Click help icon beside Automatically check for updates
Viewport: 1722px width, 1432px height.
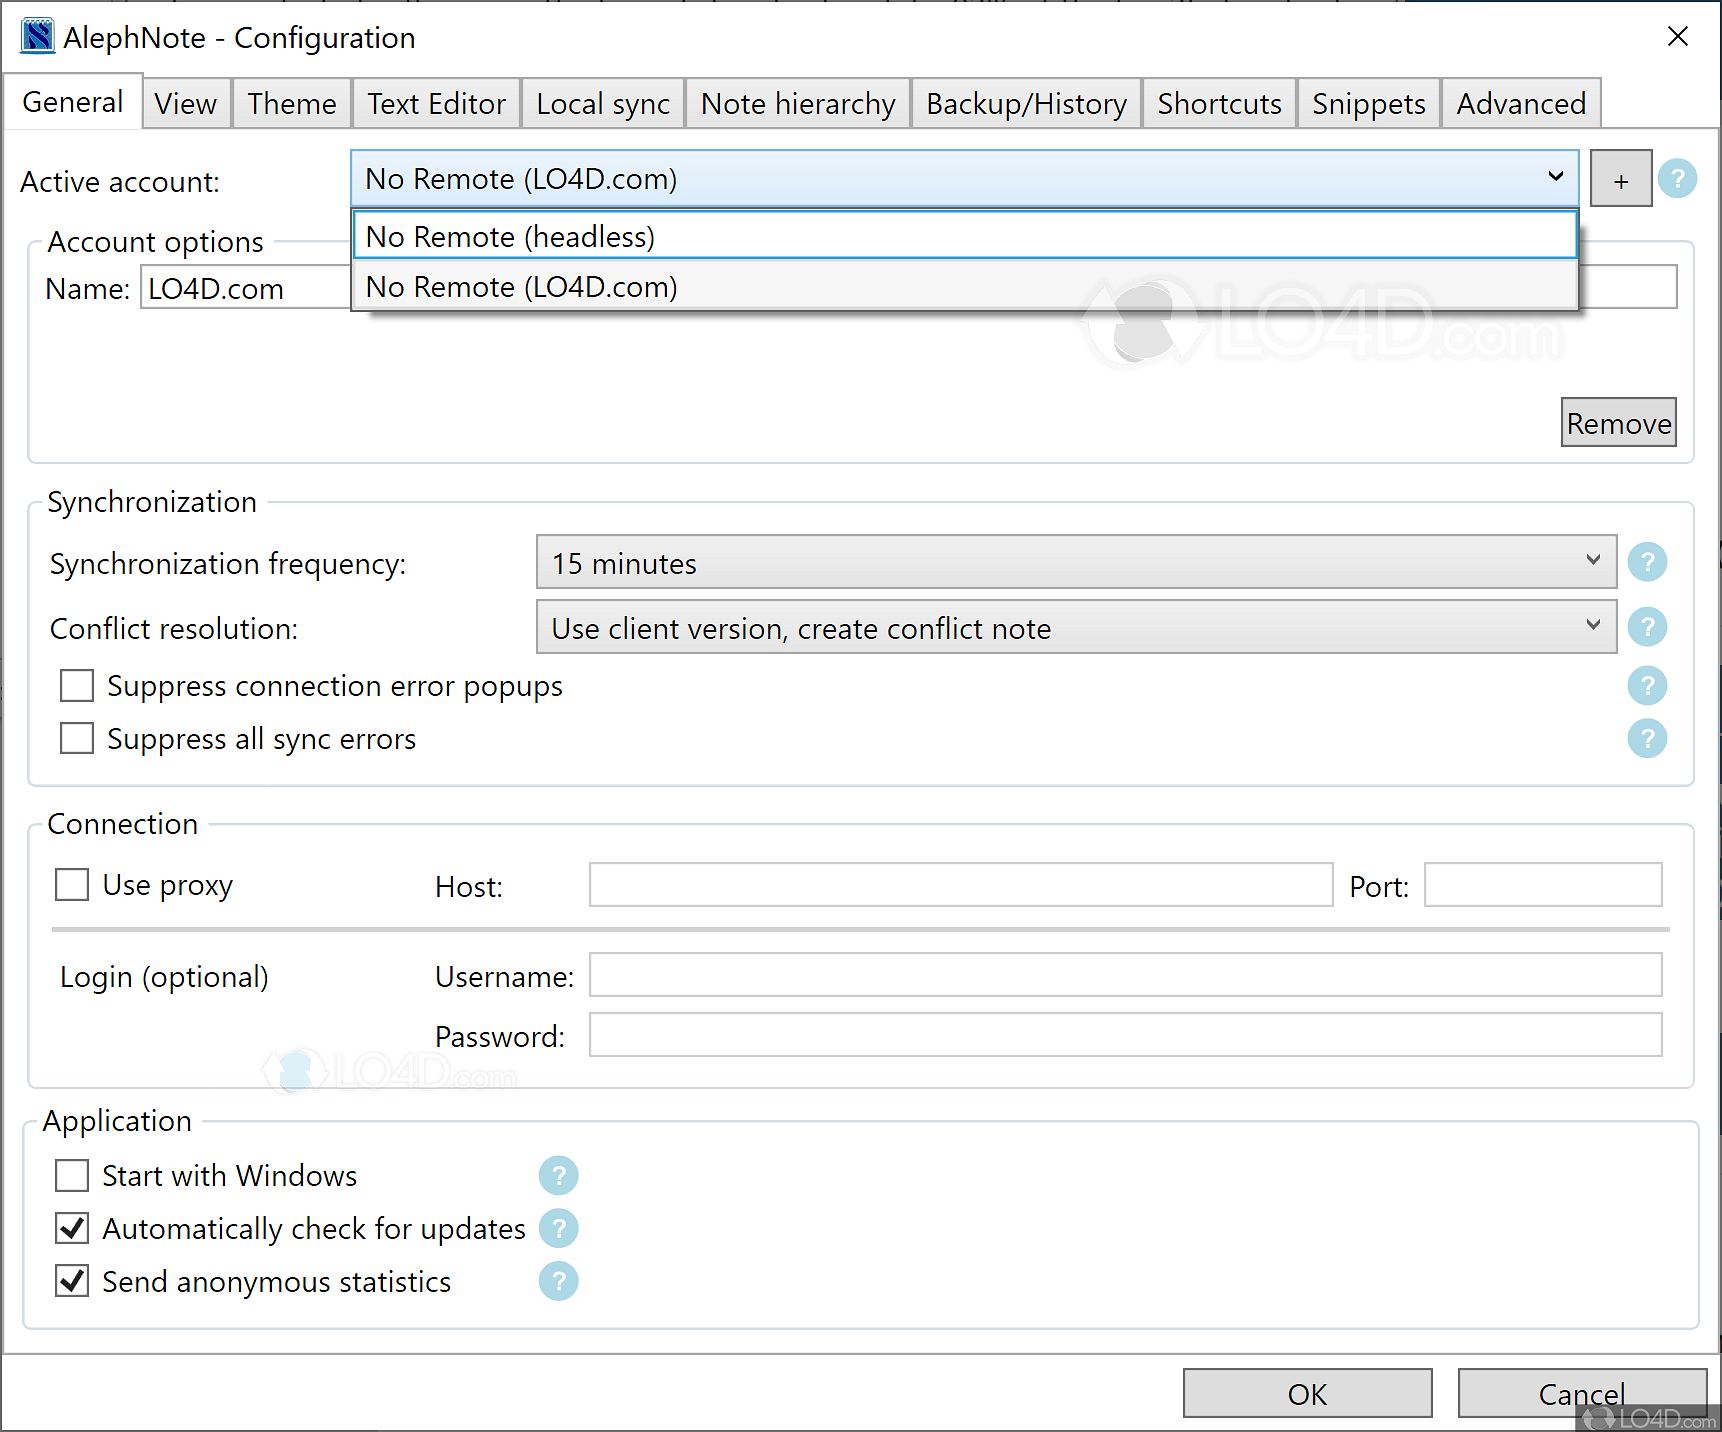558,1229
